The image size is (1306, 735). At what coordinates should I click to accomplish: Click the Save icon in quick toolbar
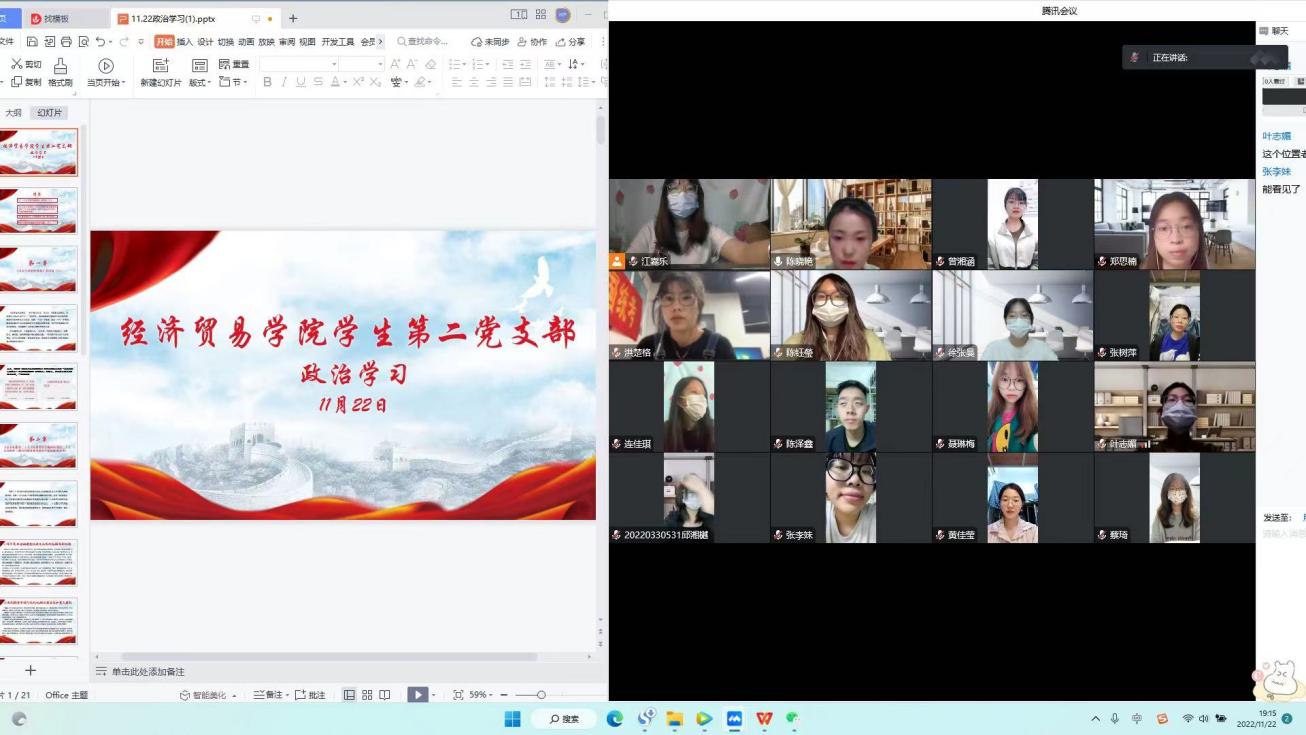pos(32,42)
